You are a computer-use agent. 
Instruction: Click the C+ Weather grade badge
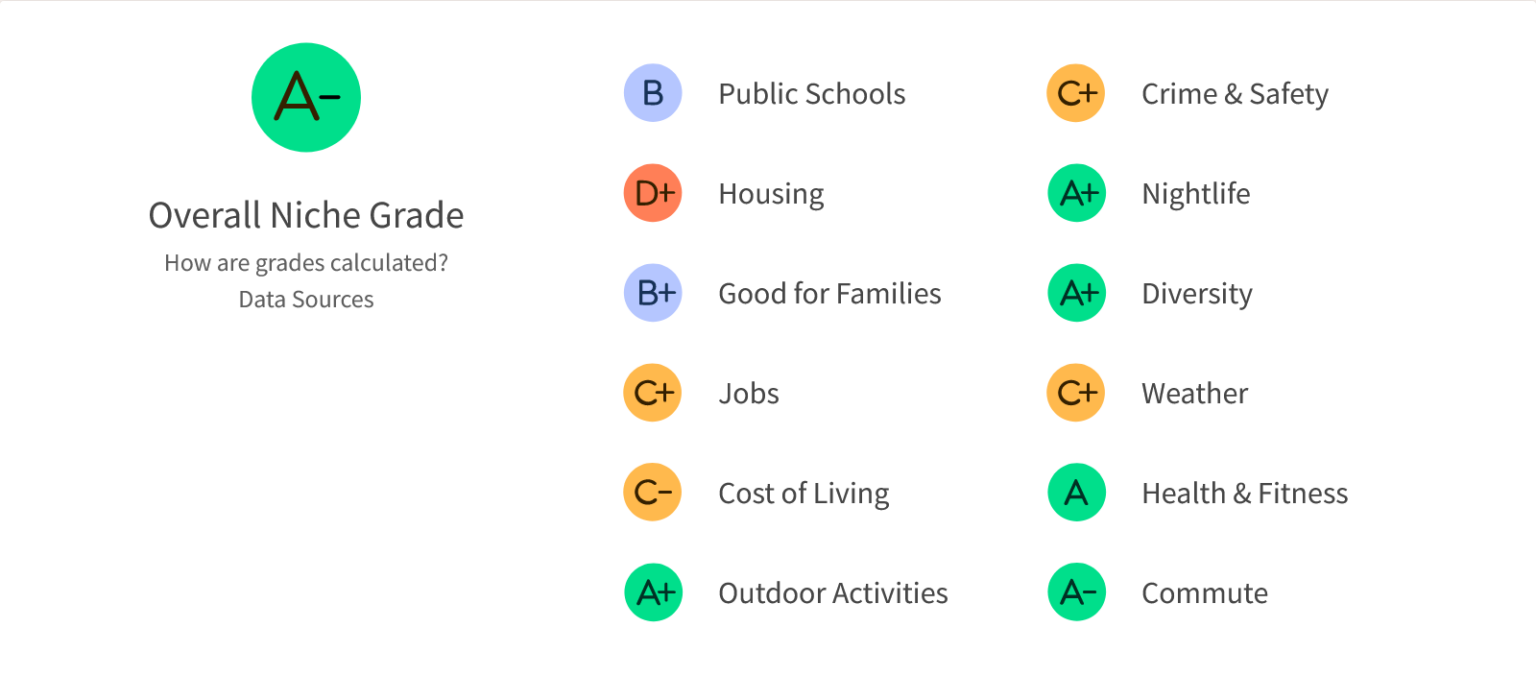(1077, 393)
